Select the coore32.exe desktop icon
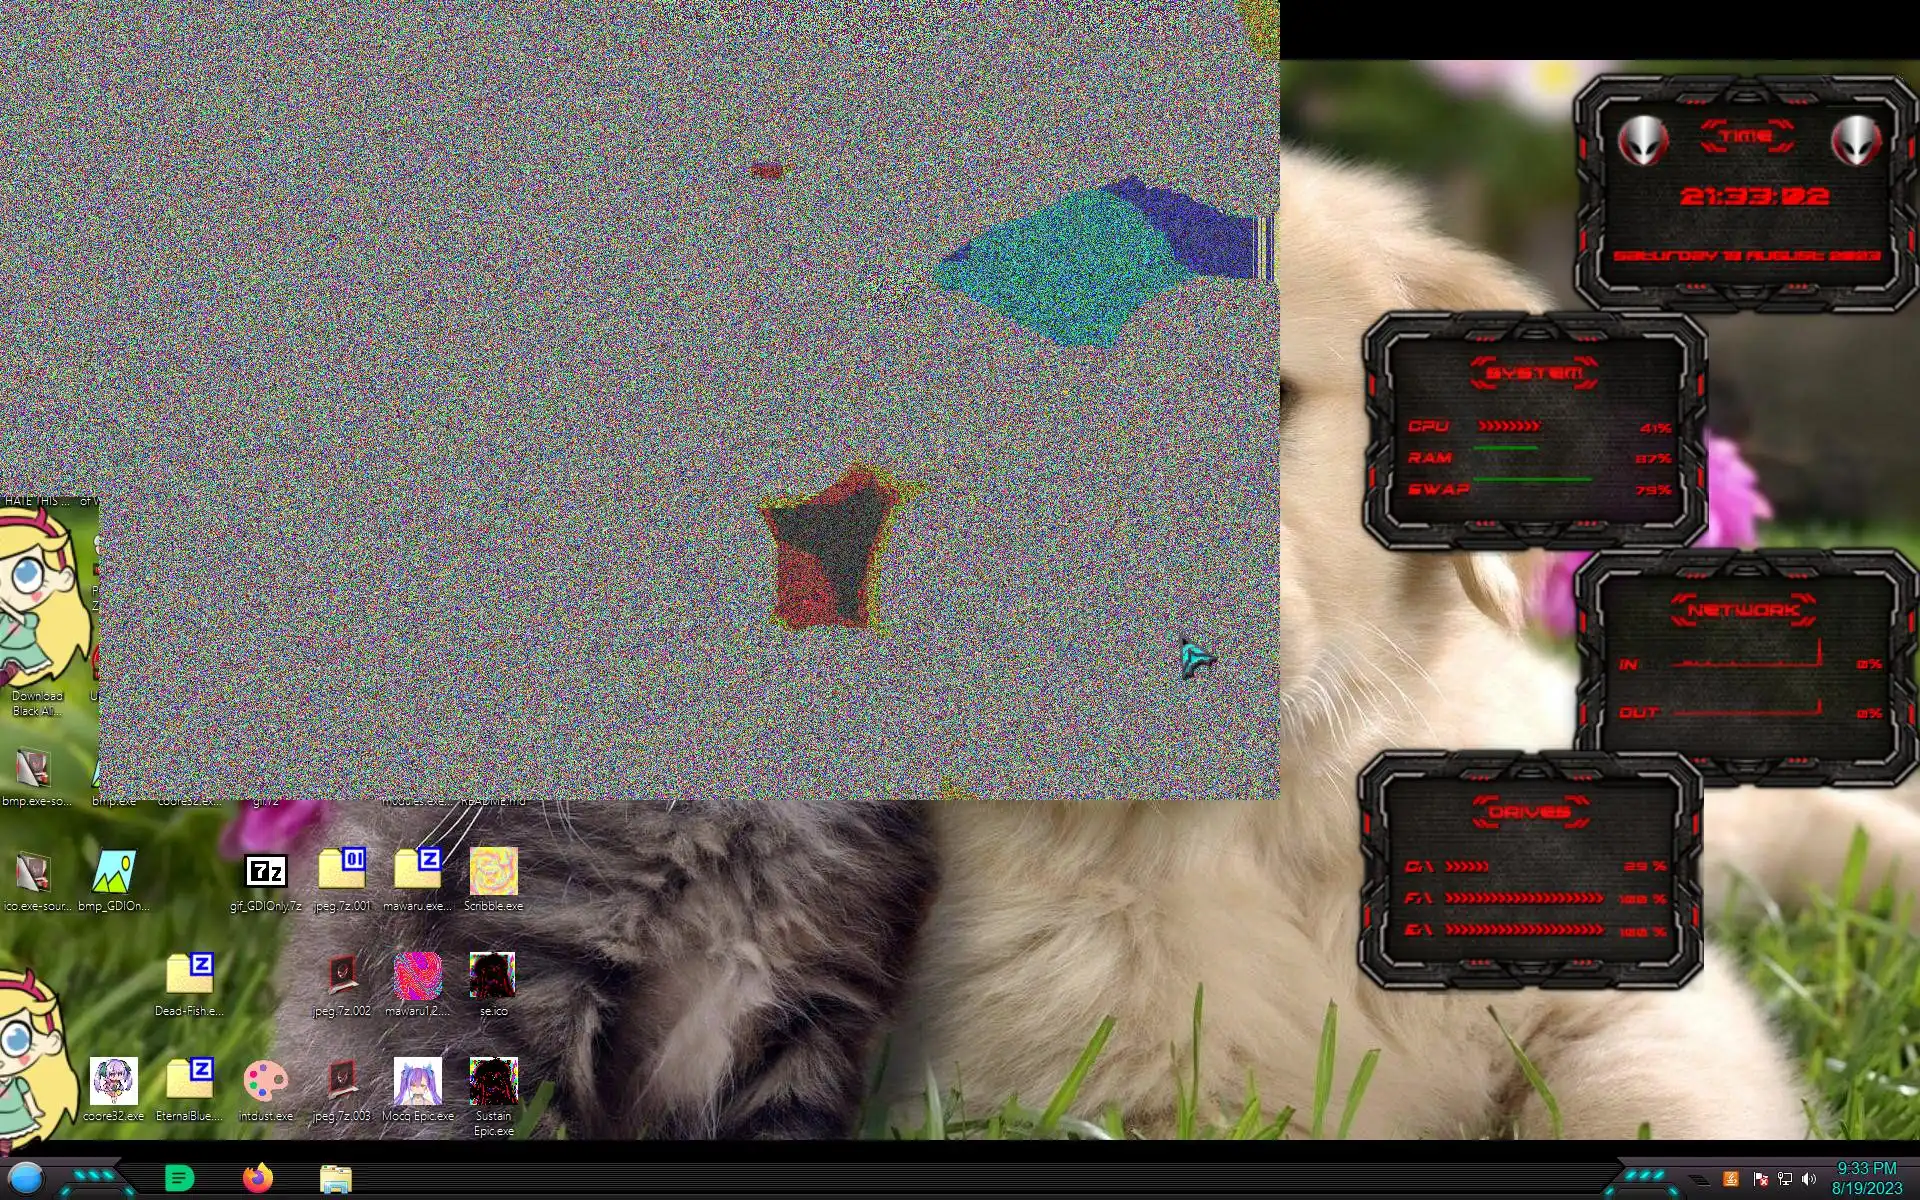 coord(113,1082)
